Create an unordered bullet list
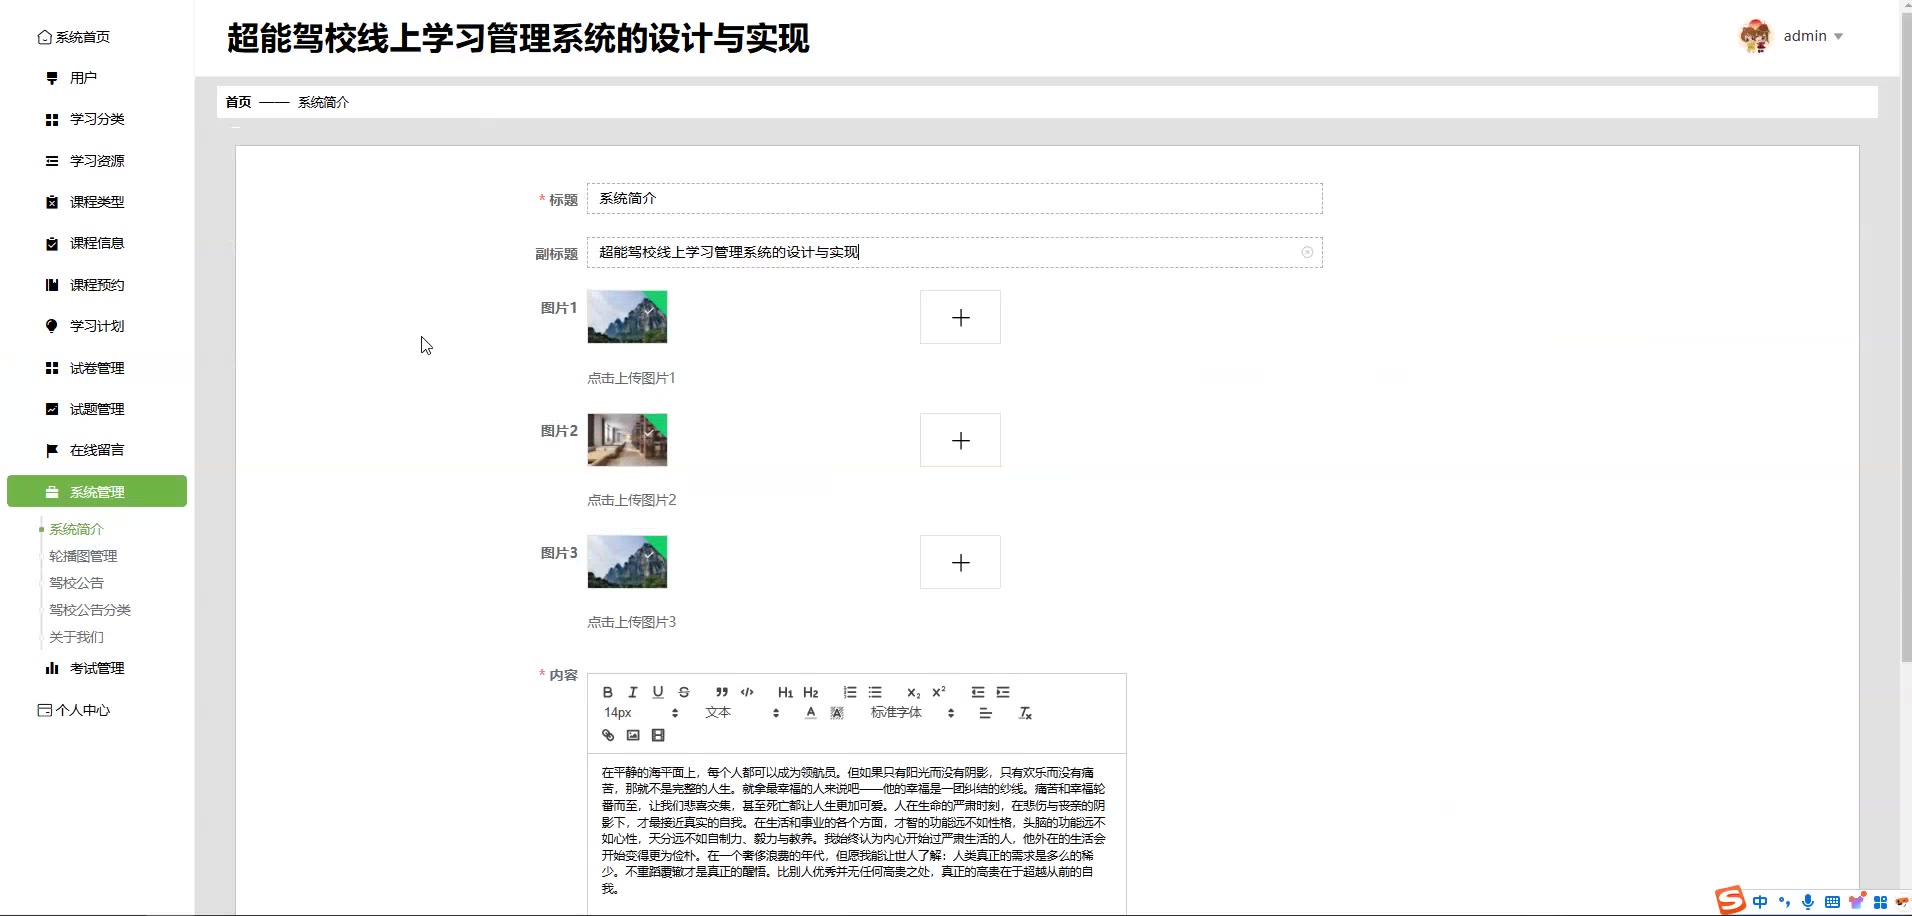Screen dimensions: 1912x916 875,692
